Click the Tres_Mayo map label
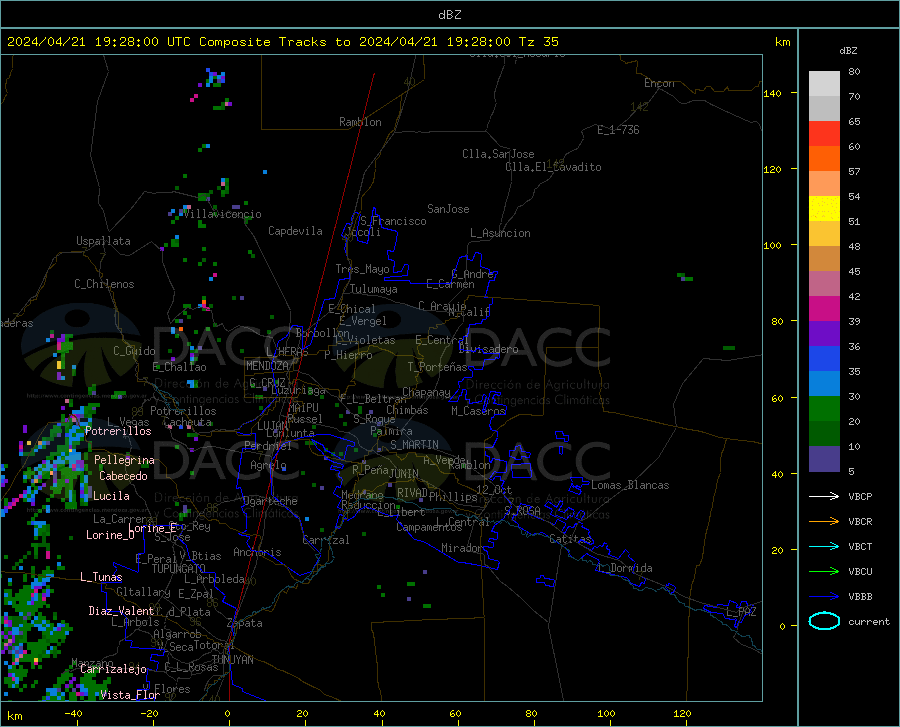Viewport: 900px width, 727px height. pyautogui.click(x=362, y=269)
